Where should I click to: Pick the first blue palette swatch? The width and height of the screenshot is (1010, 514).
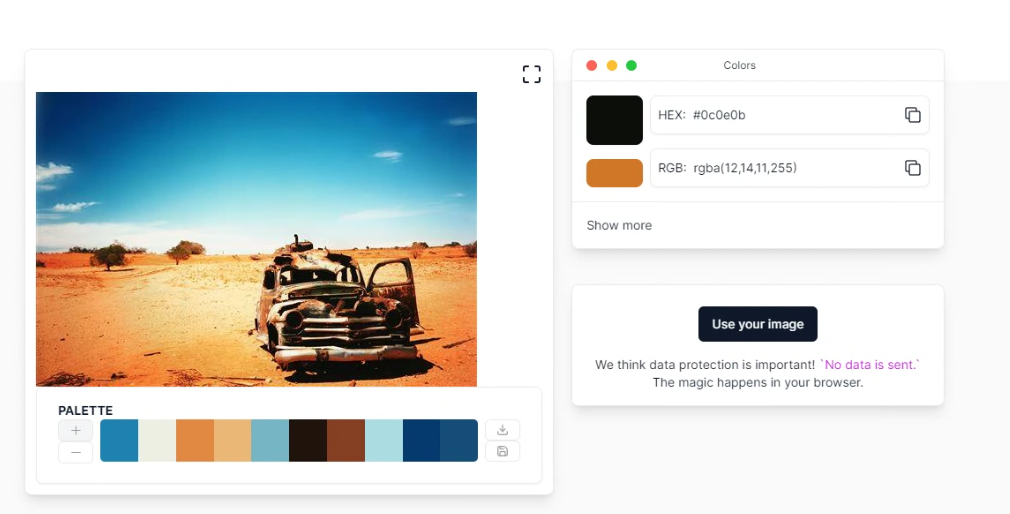click(x=119, y=441)
